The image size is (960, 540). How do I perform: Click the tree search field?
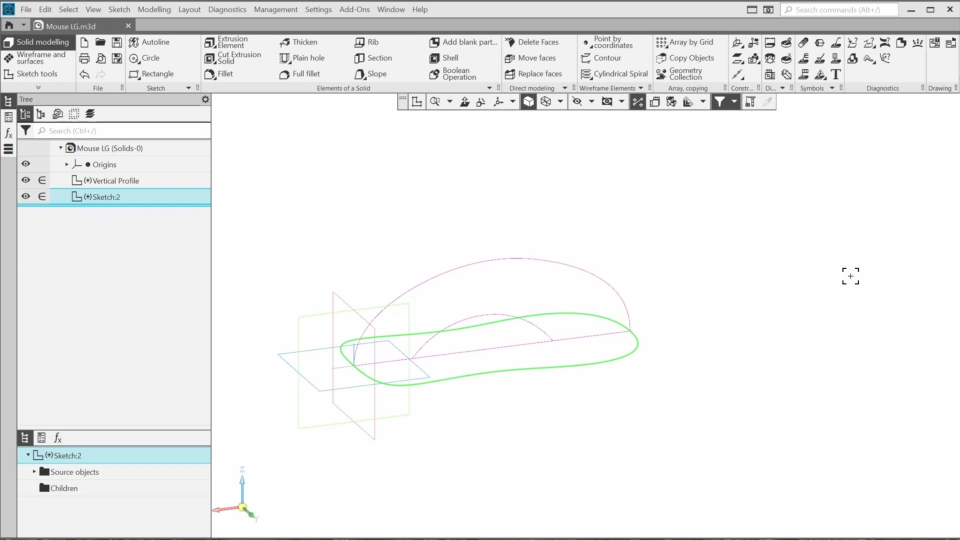coord(120,131)
